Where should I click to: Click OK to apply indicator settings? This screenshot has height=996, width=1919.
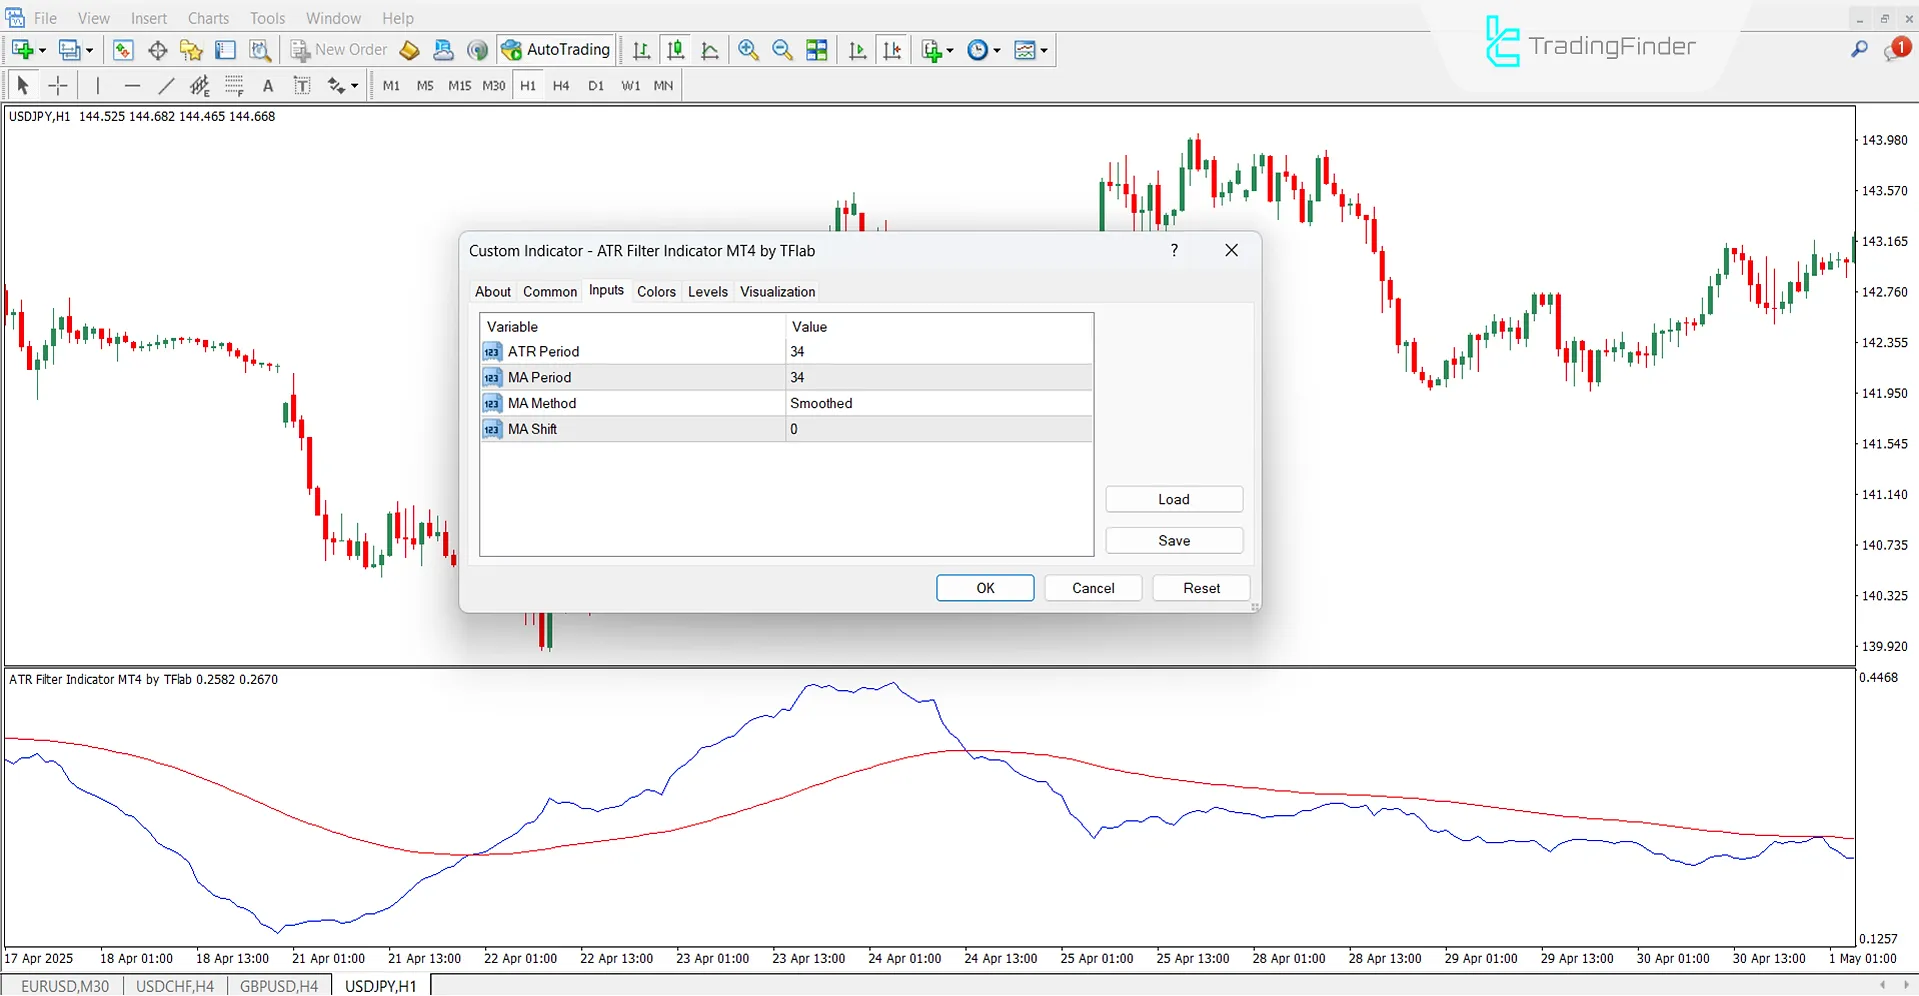985,588
